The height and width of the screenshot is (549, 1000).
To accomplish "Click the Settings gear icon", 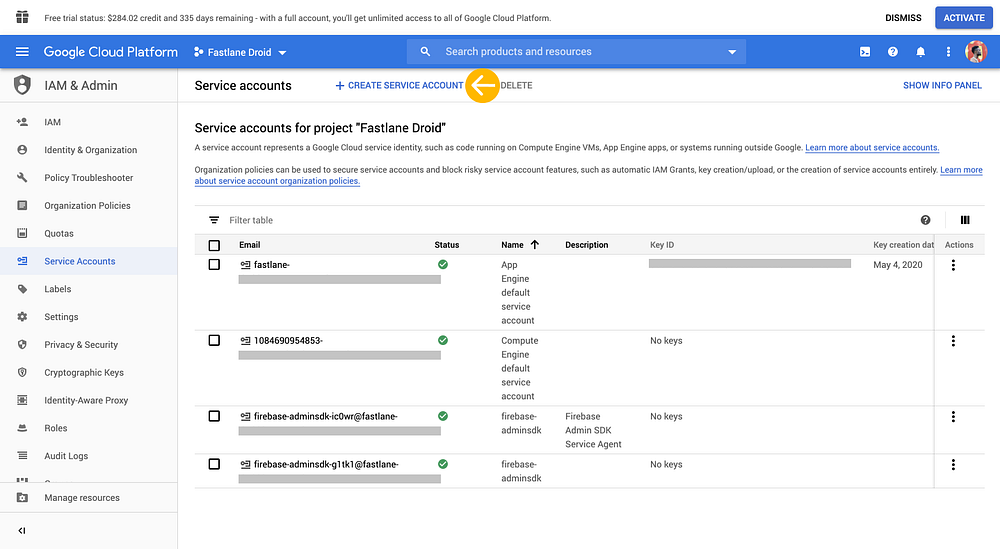I will 22,317.
